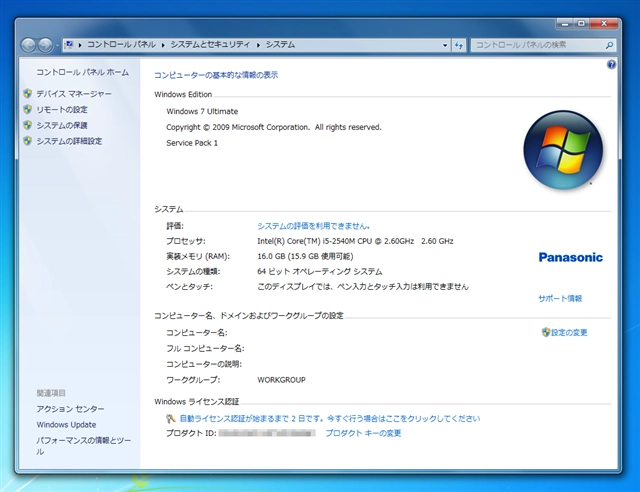The width and height of the screenshot is (640, 492).
Task: Open Windows Update link in sidebar
Action: point(66,425)
